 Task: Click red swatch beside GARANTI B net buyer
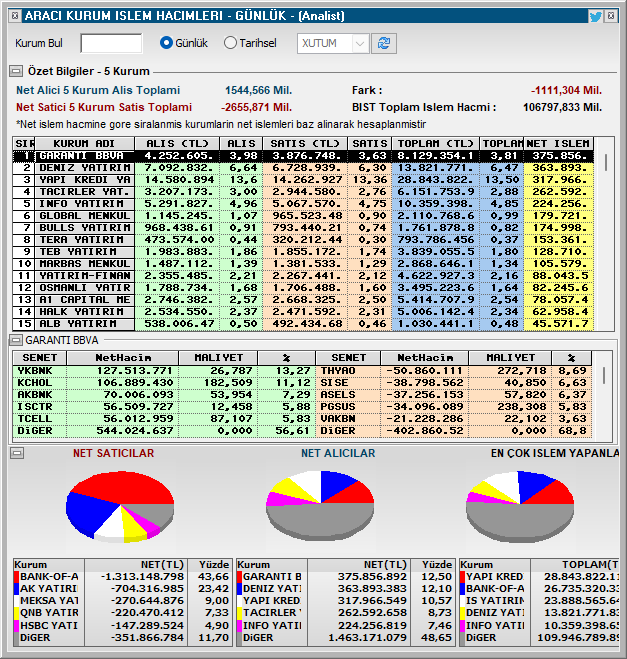[x=240, y=577]
